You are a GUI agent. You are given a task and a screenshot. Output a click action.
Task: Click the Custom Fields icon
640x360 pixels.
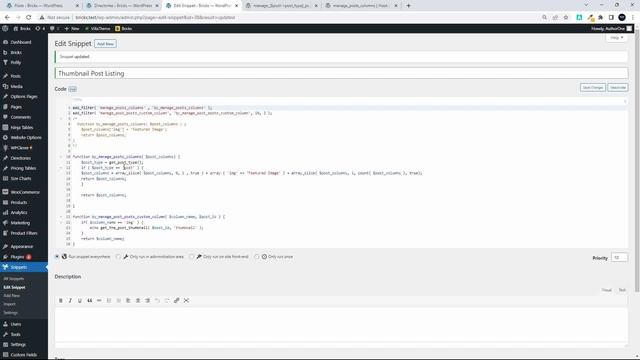5,355
